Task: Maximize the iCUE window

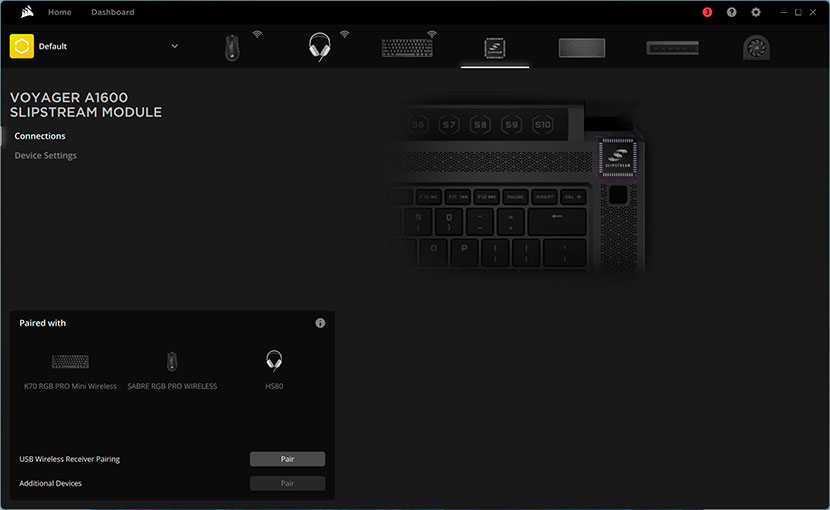Action: (798, 12)
